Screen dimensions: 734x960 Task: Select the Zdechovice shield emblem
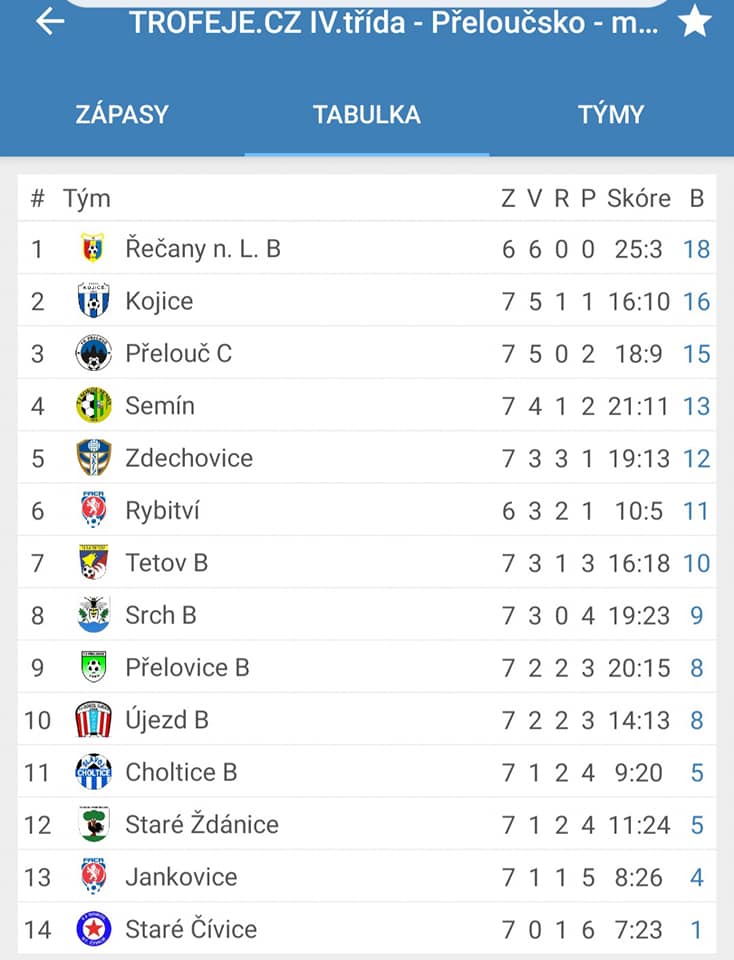tap(93, 457)
